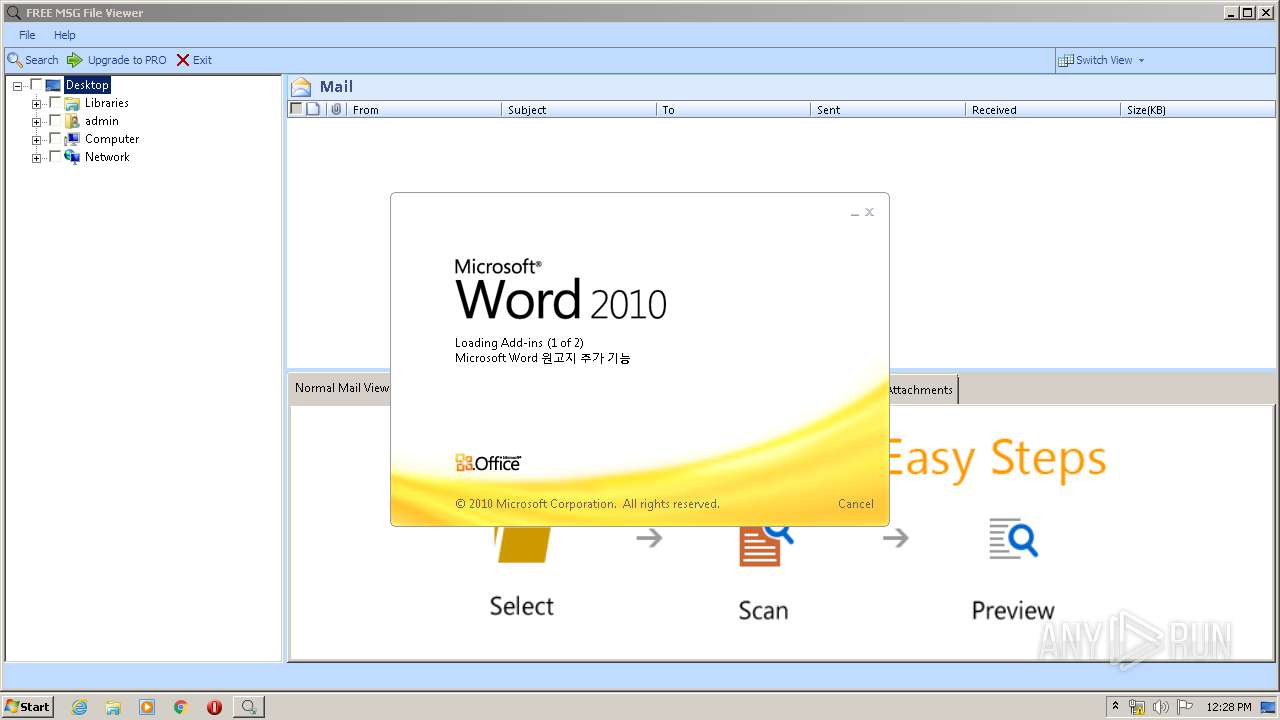Switch to the Normal Mail View tab
The height and width of the screenshot is (720, 1280).
tap(341, 388)
